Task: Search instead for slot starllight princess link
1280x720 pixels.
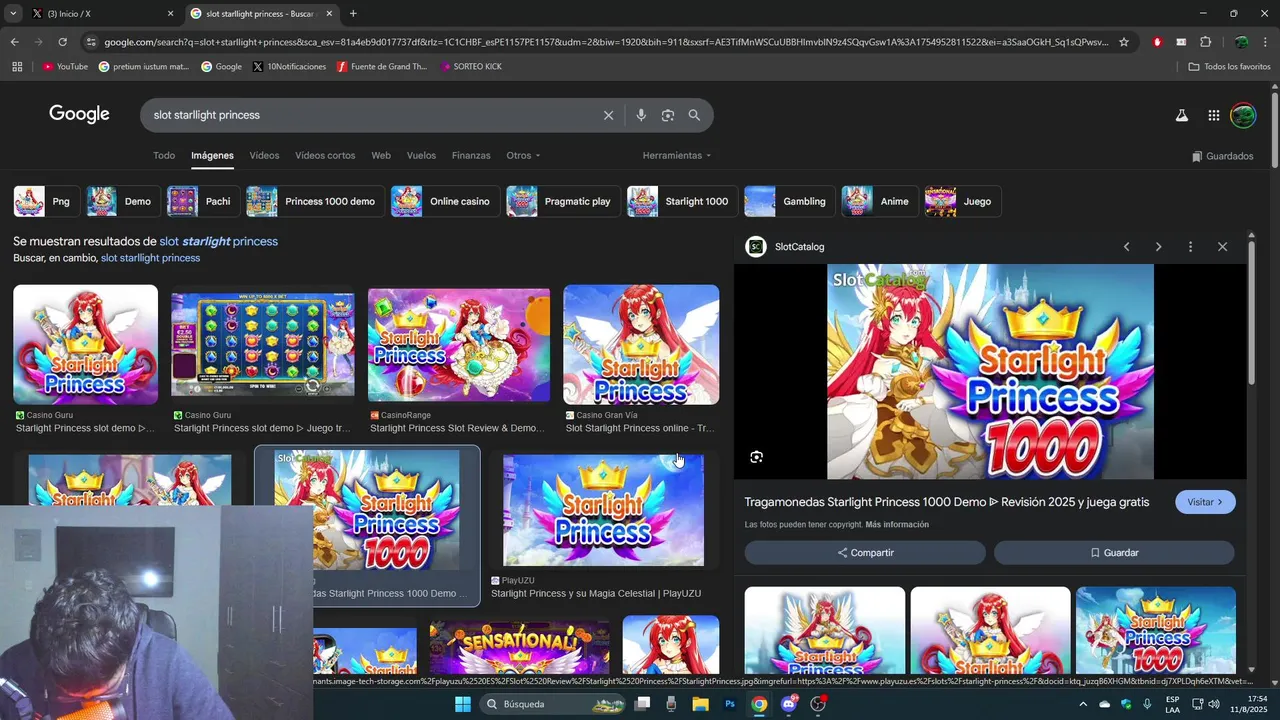Action: pyautogui.click(x=150, y=258)
